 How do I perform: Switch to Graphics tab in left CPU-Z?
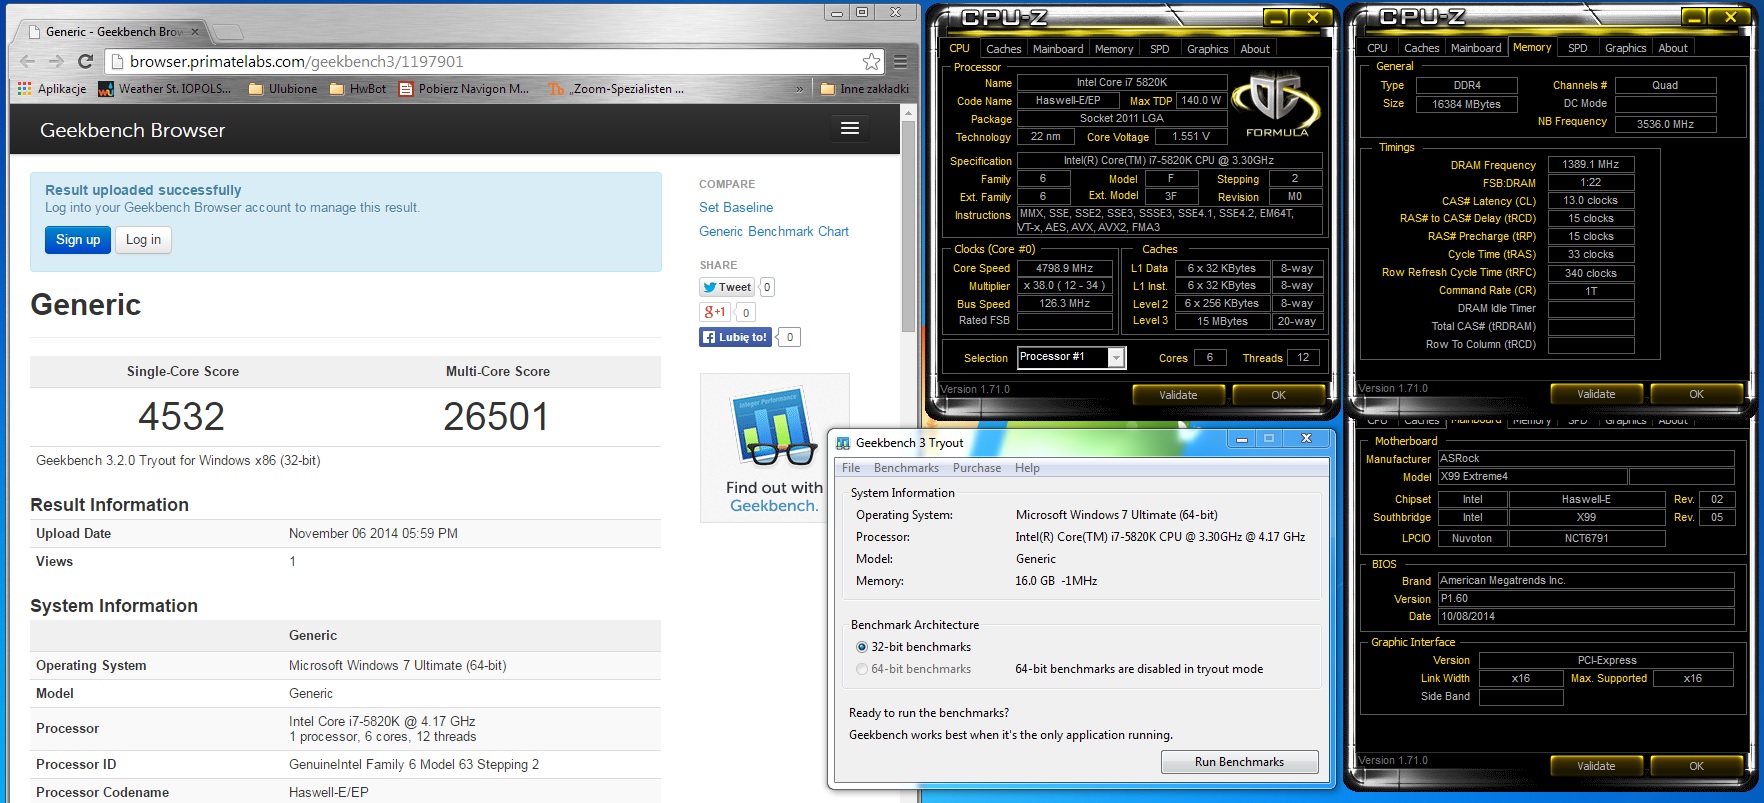pyautogui.click(x=1207, y=49)
